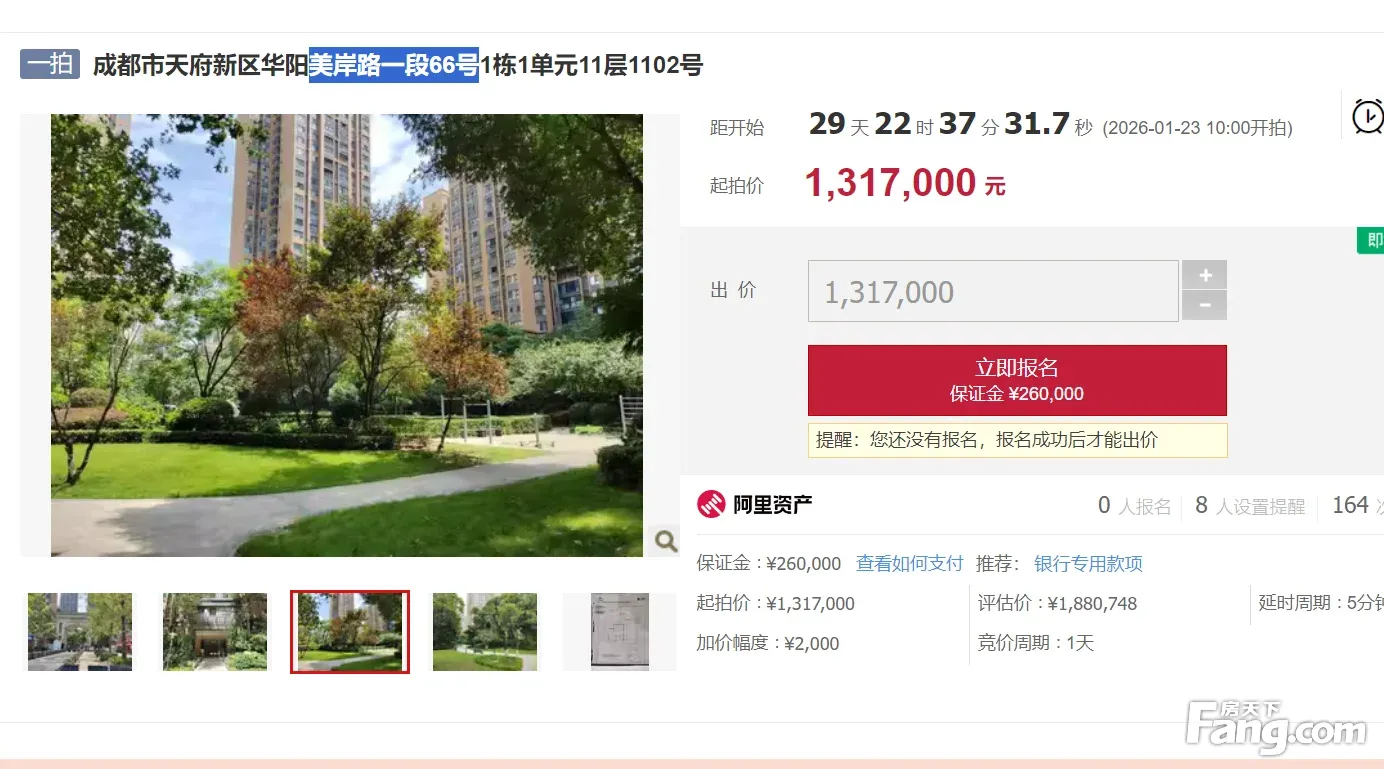Click the 阿里资产 logo icon
The height and width of the screenshot is (769, 1384).
click(x=711, y=505)
